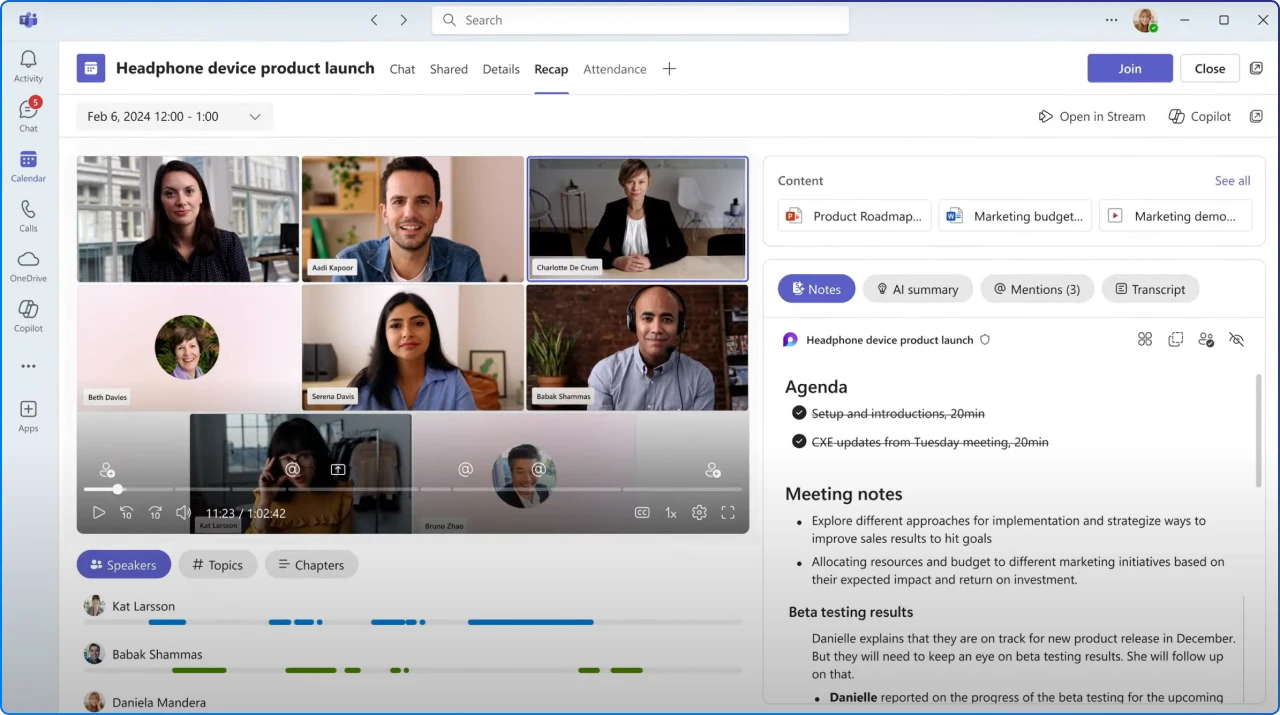Play the meeting recording

[99, 513]
